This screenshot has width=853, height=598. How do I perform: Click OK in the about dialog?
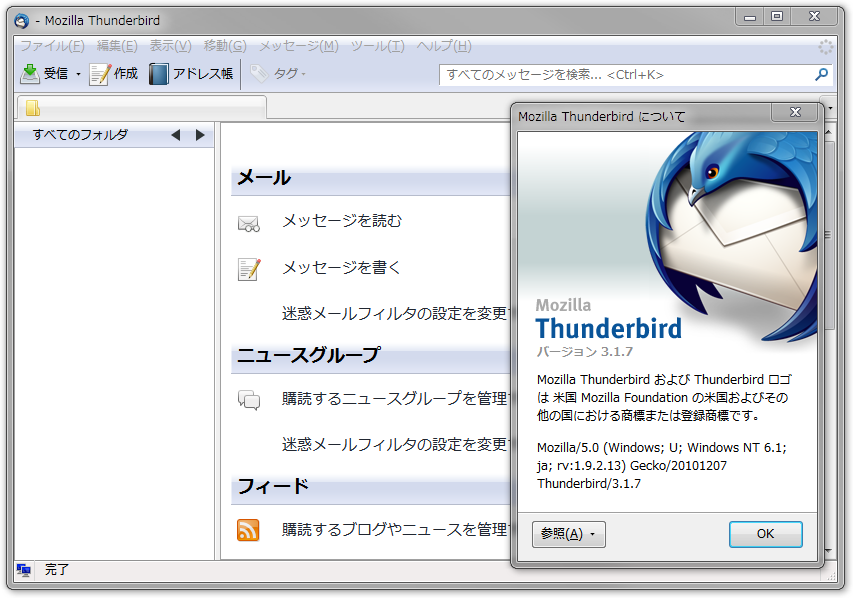click(765, 534)
